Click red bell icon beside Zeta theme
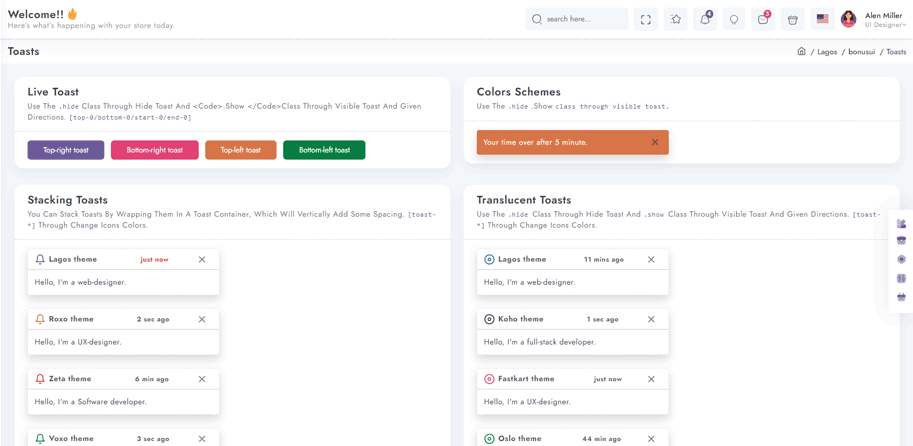 click(40, 379)
